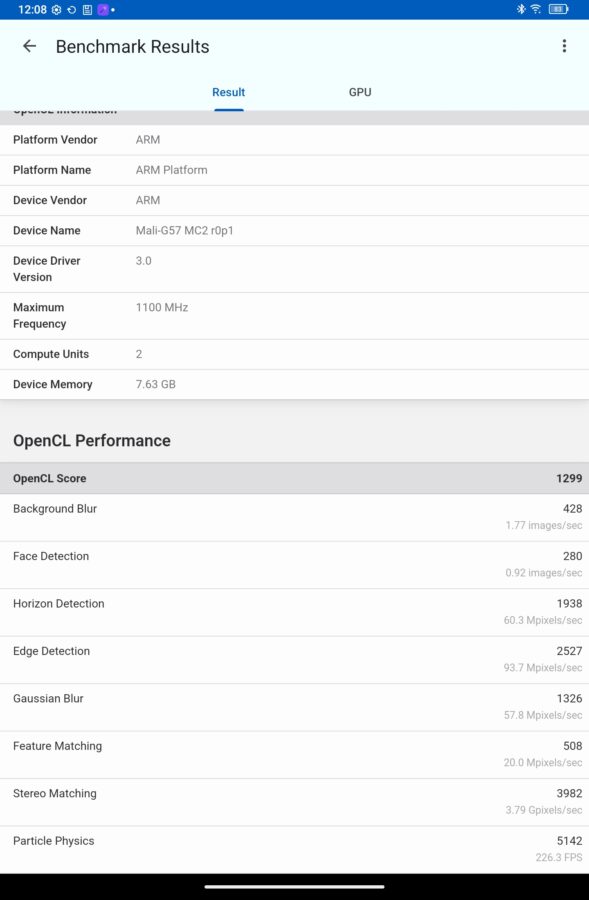Open the three-dot overflow menu

[564, 46]
